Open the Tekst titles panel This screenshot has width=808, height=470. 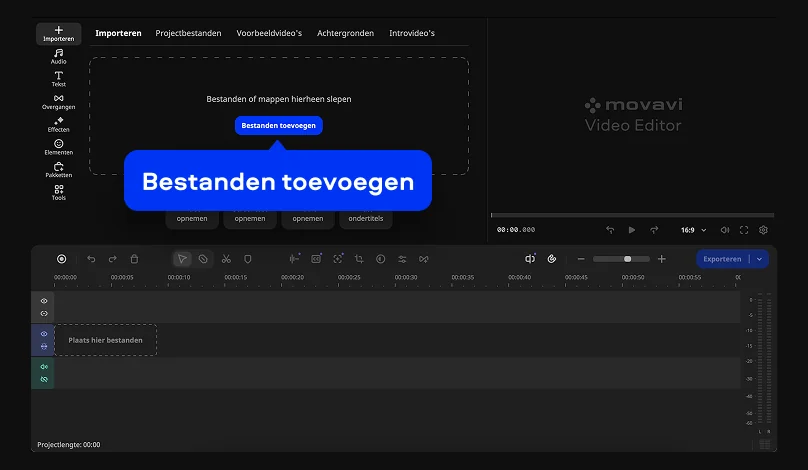click(x=58, y=79)
